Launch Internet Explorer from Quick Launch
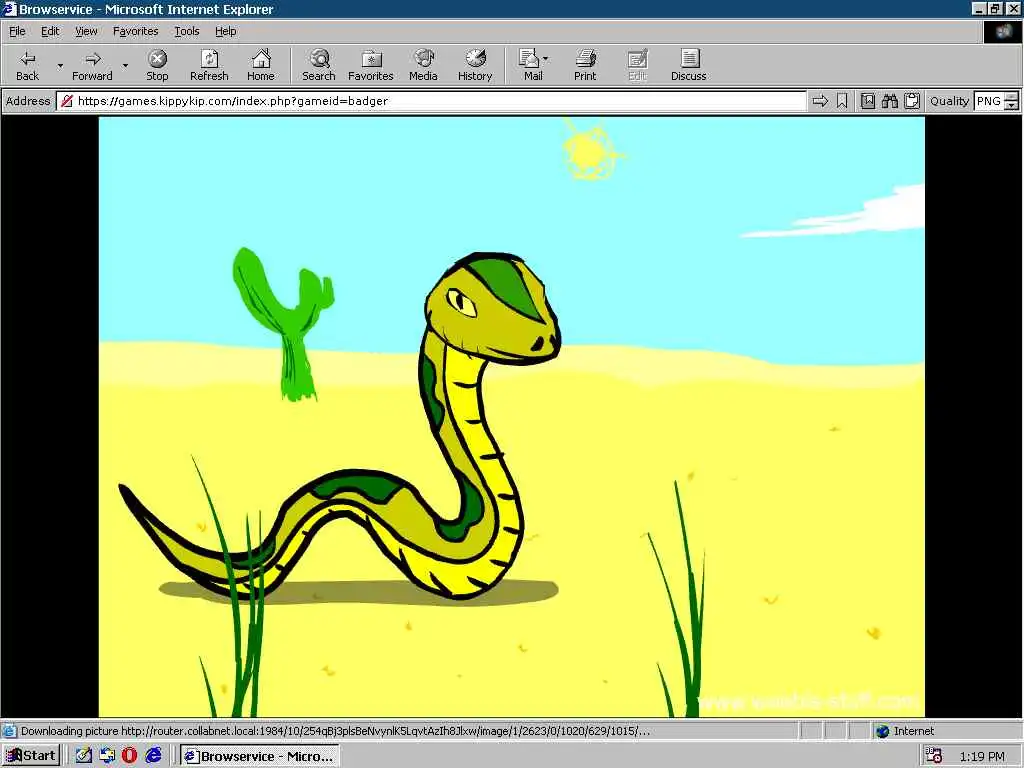Image resolution: width=1024 pixels, height=768 pixels. click(153, 756)
